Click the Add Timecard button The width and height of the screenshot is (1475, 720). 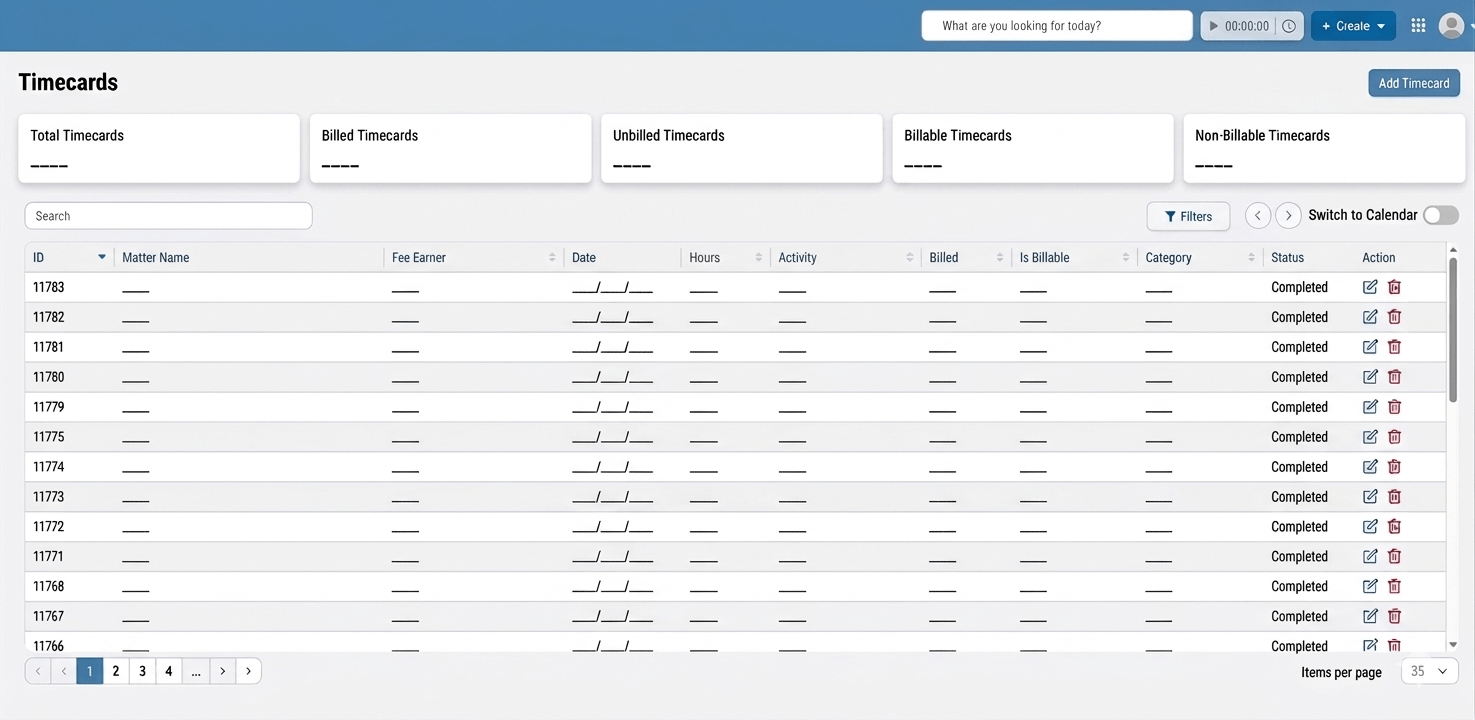pyautogui.click(x=1413, y=83)
